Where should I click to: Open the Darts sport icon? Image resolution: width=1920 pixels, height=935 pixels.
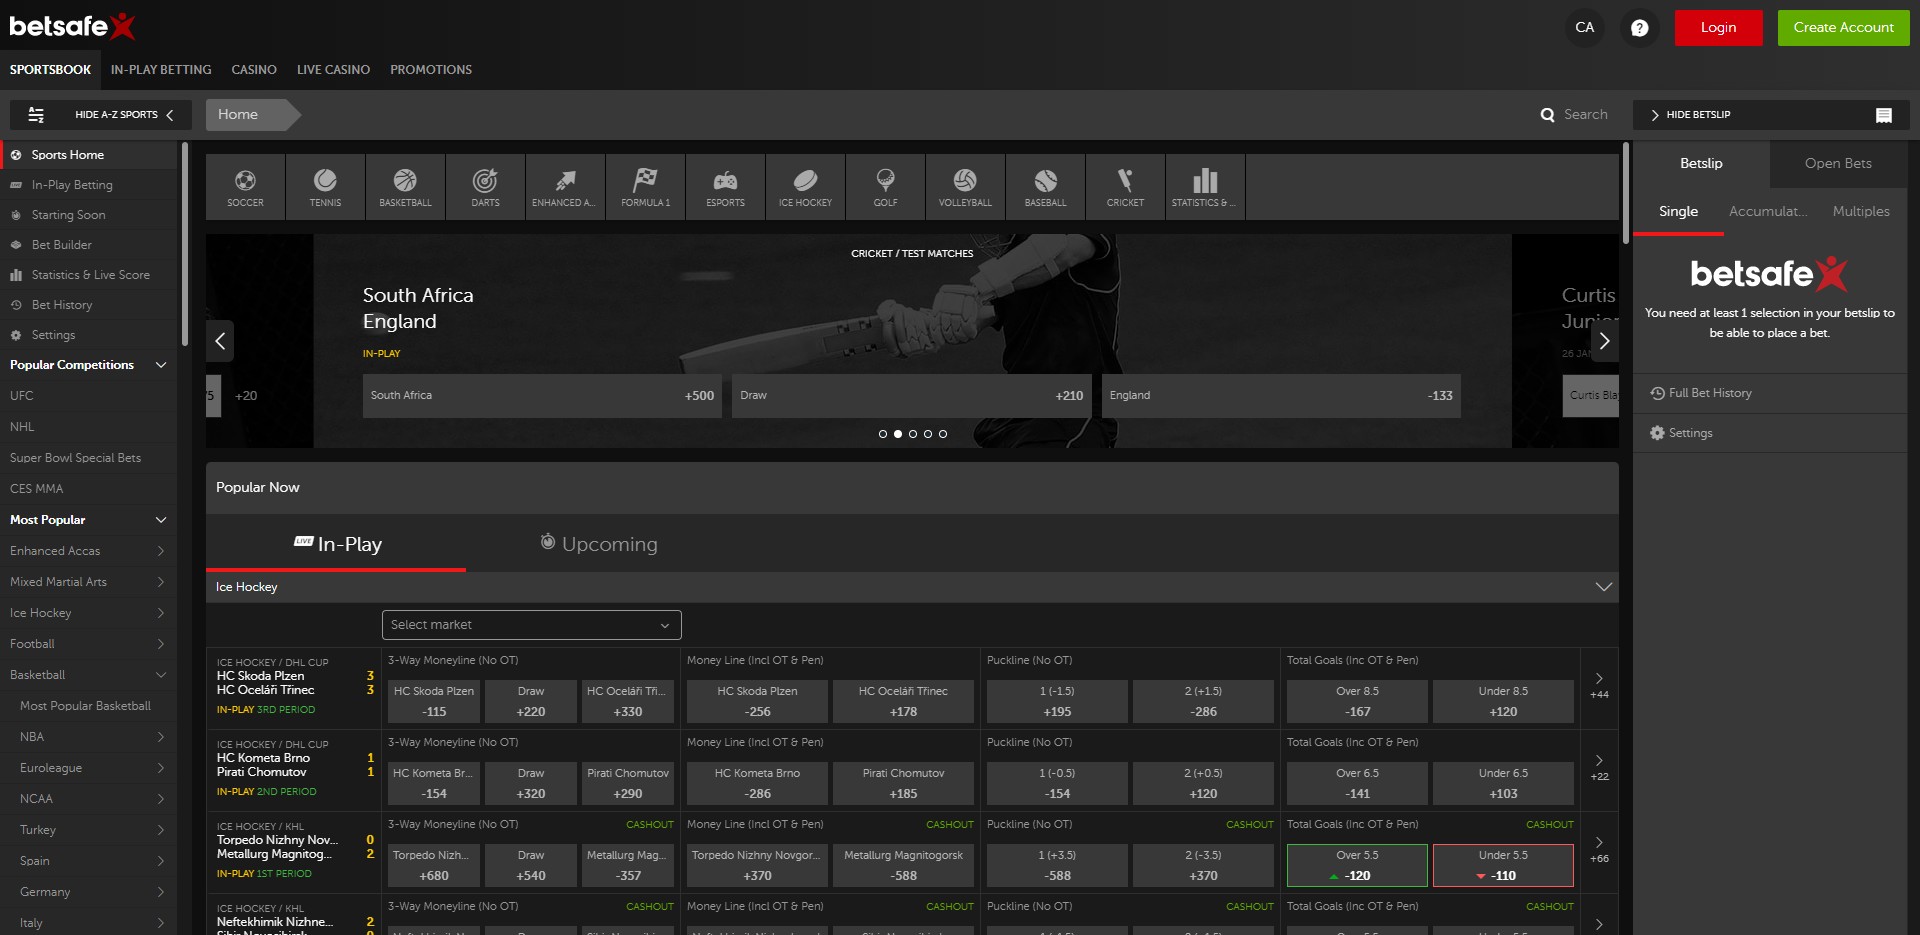click(x=485, y=187)
